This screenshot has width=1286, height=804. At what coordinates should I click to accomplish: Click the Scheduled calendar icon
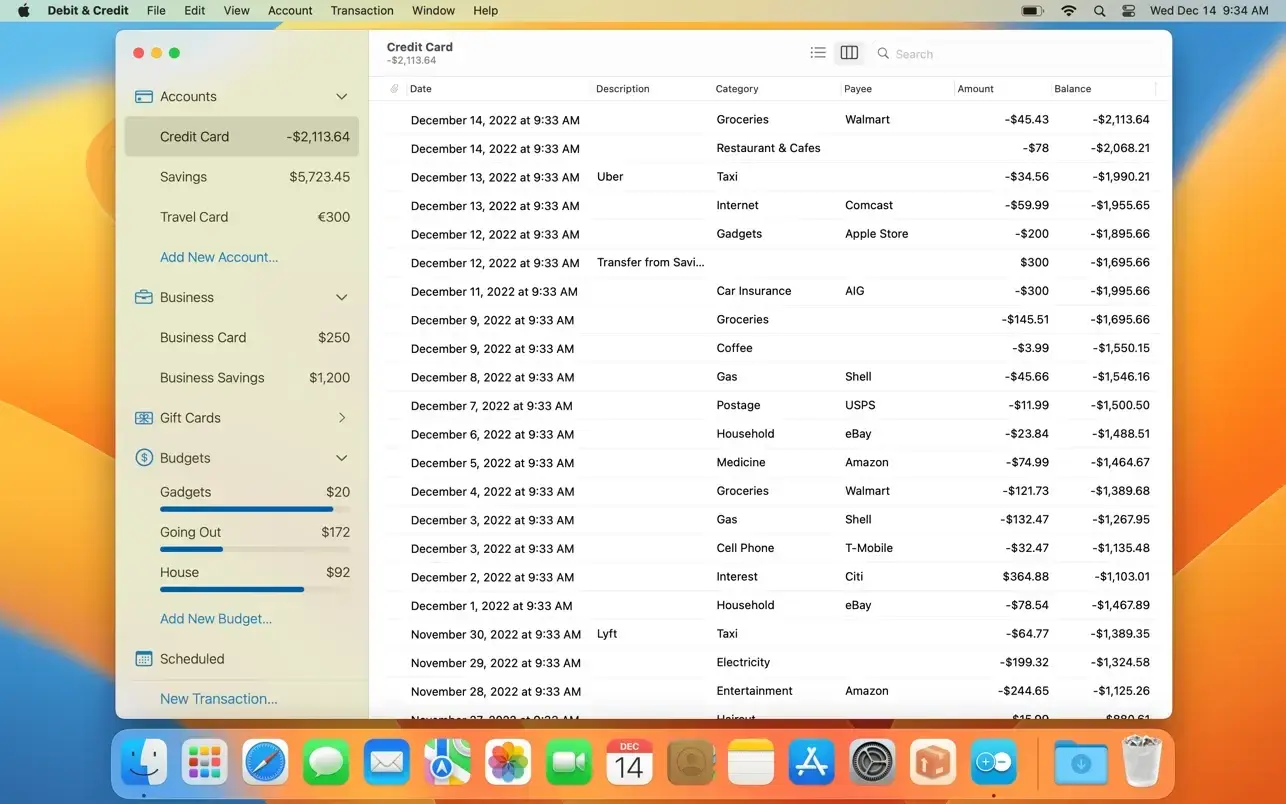click(143, 659)
